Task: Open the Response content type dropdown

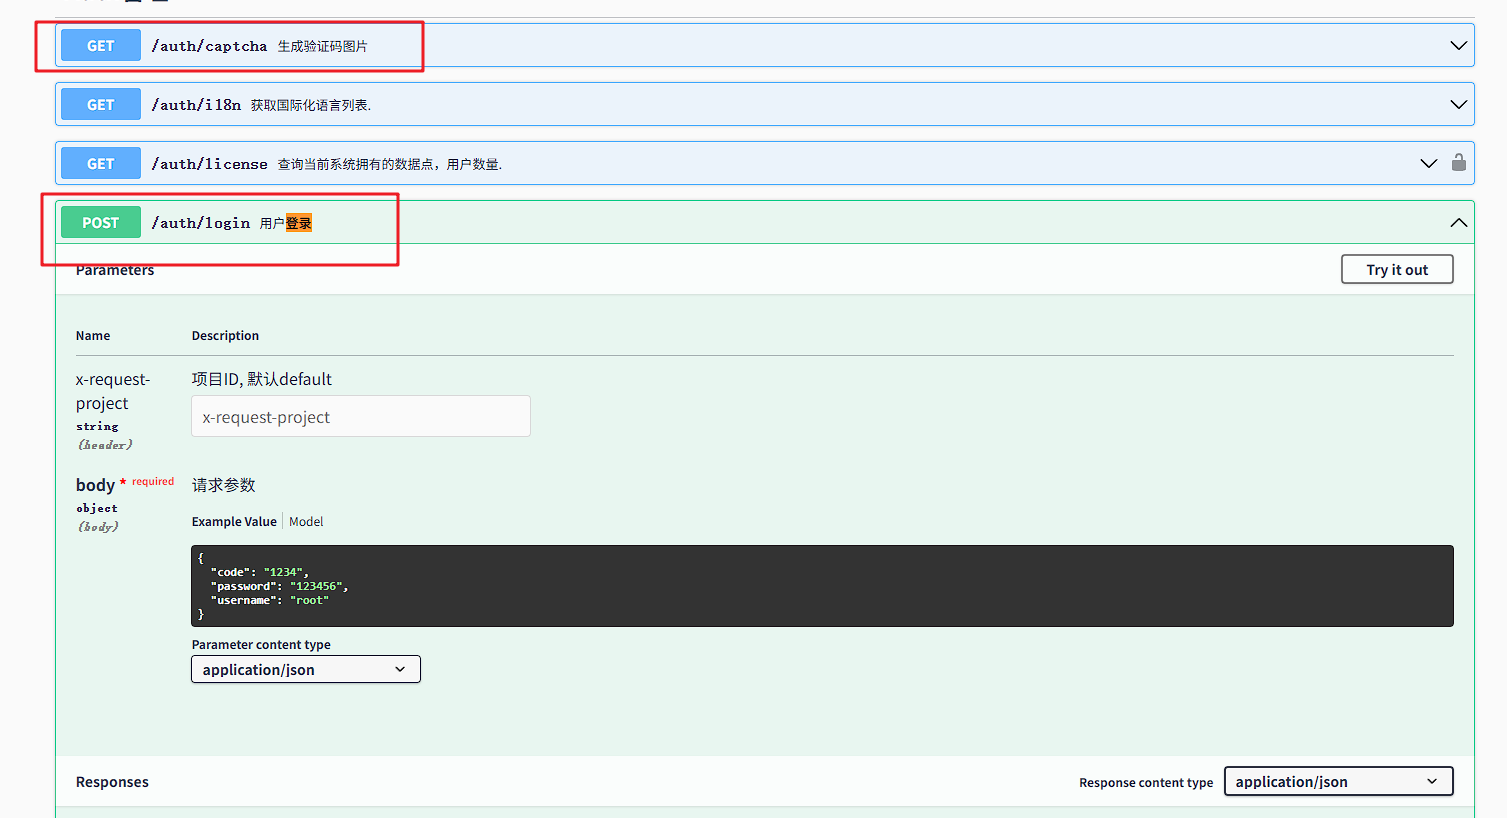Action: 1337,782
